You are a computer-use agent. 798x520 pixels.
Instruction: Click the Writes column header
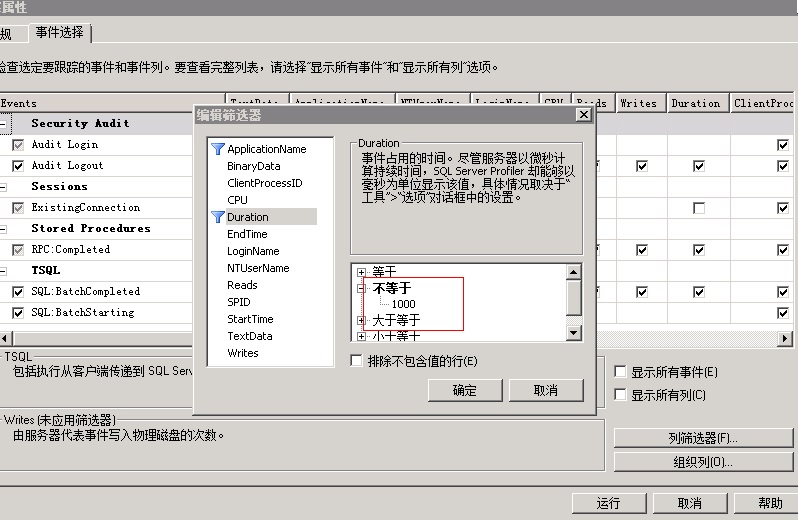(x=641, y=103)
